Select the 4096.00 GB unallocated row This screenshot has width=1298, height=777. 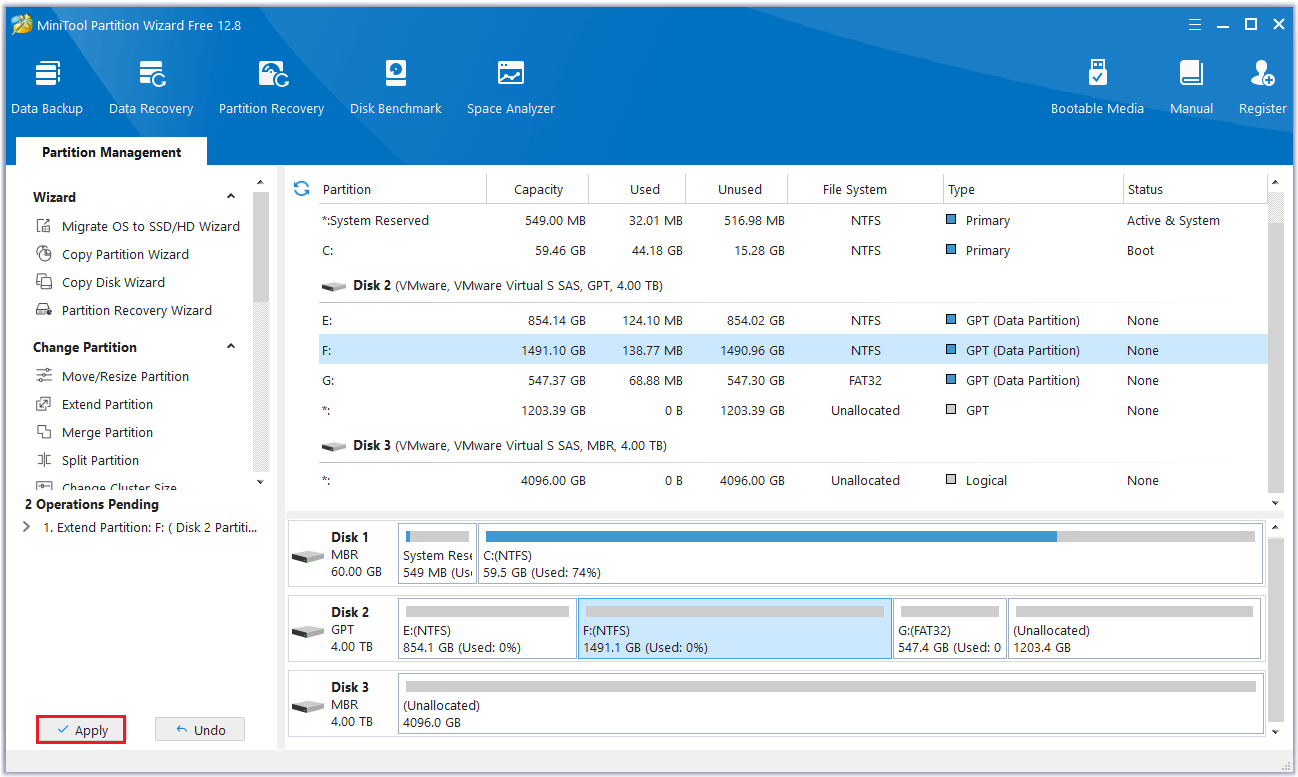click(792, 480)
